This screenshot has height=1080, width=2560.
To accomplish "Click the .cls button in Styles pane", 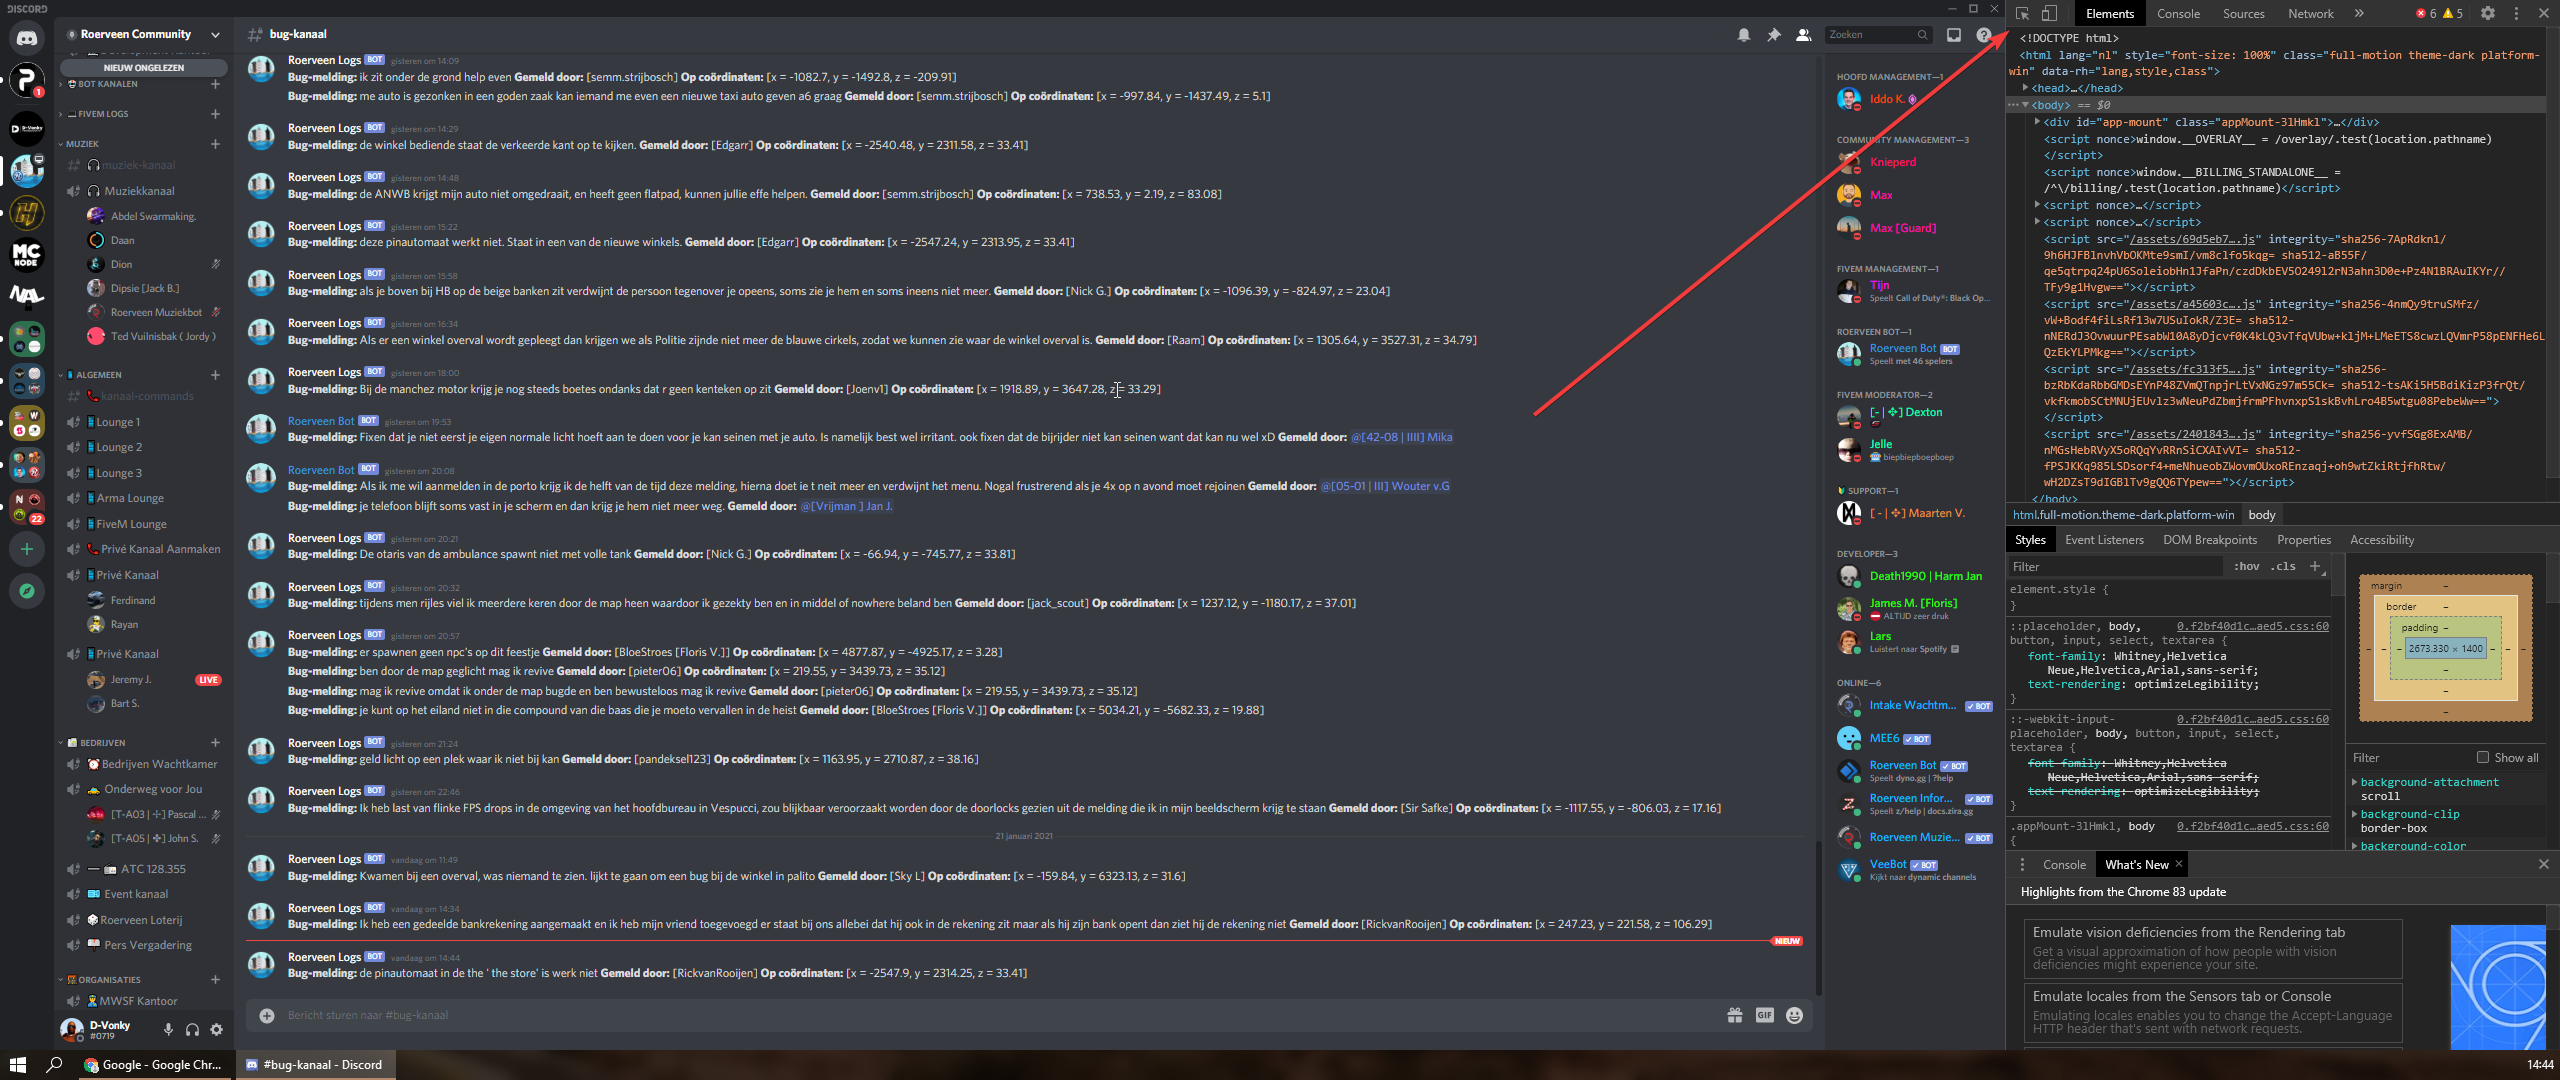I will pyautogui.click(x=2283, y=566).
